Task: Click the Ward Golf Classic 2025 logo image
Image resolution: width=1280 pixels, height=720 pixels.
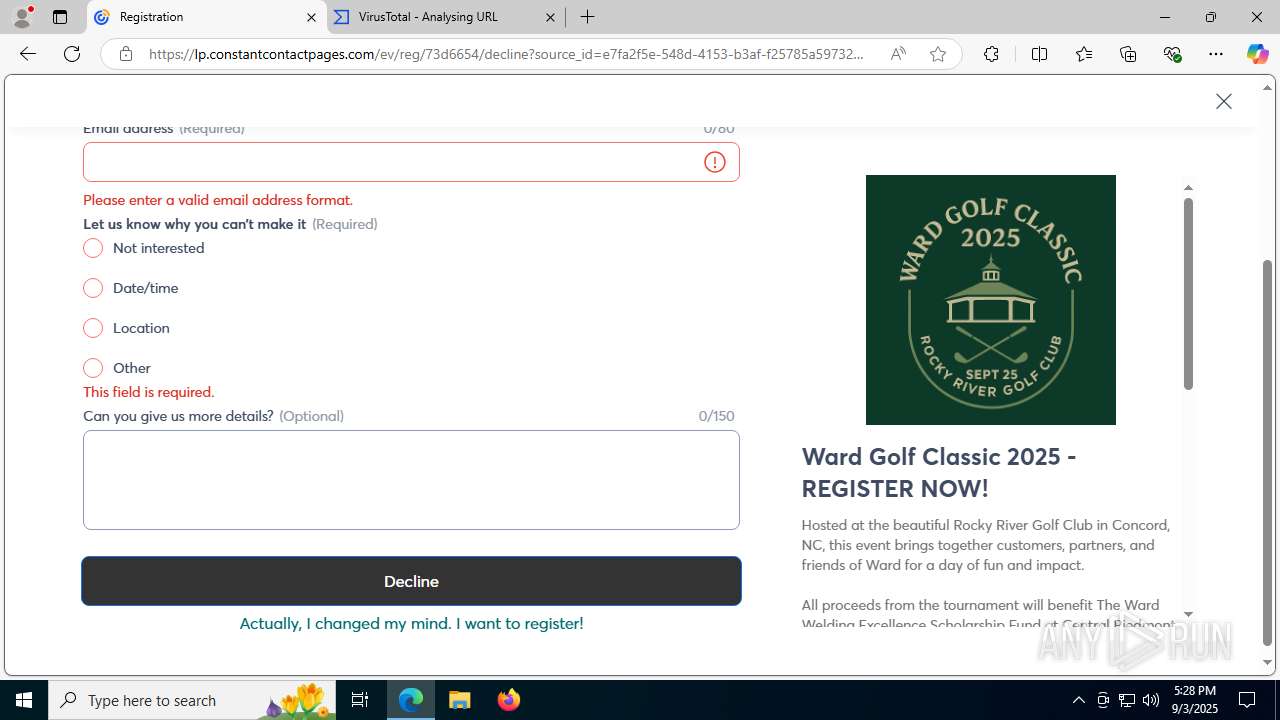Action: (x=991, y=300)
